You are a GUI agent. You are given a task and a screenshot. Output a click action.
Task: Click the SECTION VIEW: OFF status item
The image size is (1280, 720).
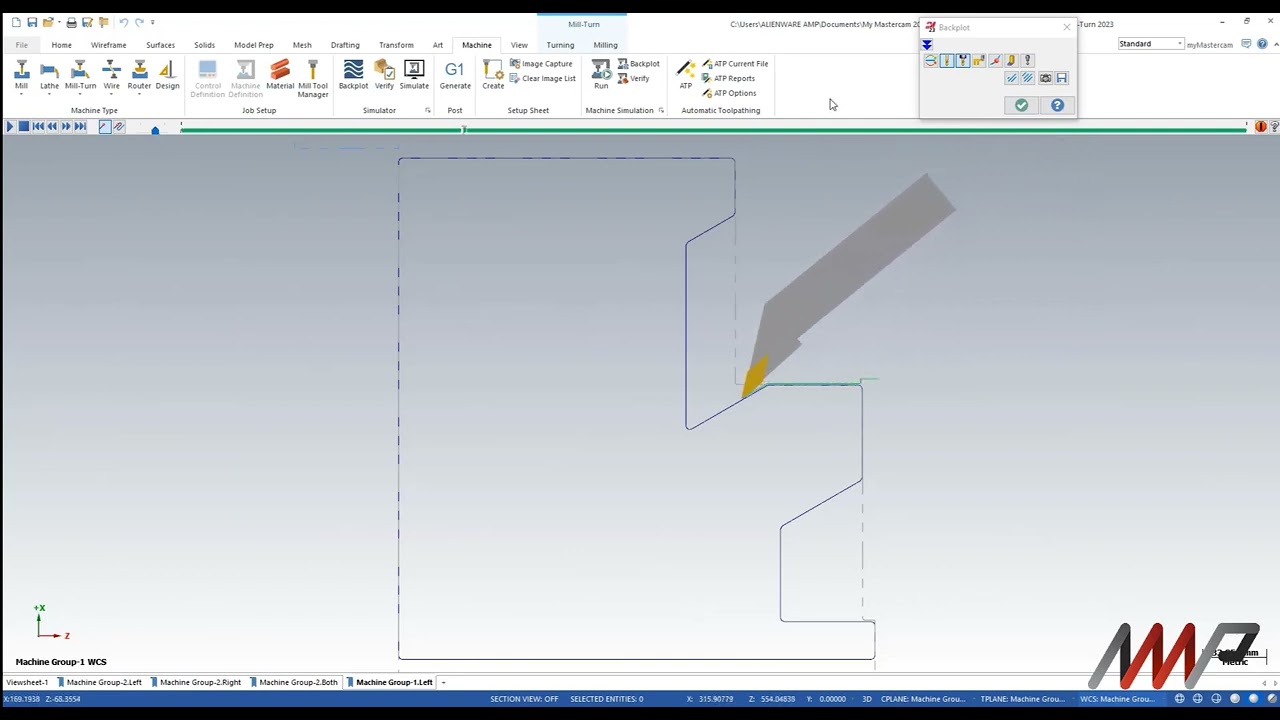coord(524,699)
